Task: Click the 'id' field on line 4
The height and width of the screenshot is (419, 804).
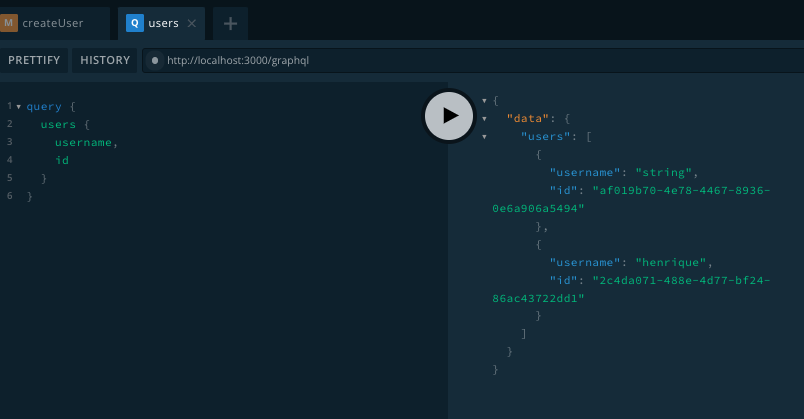Action: coord(62,161)
